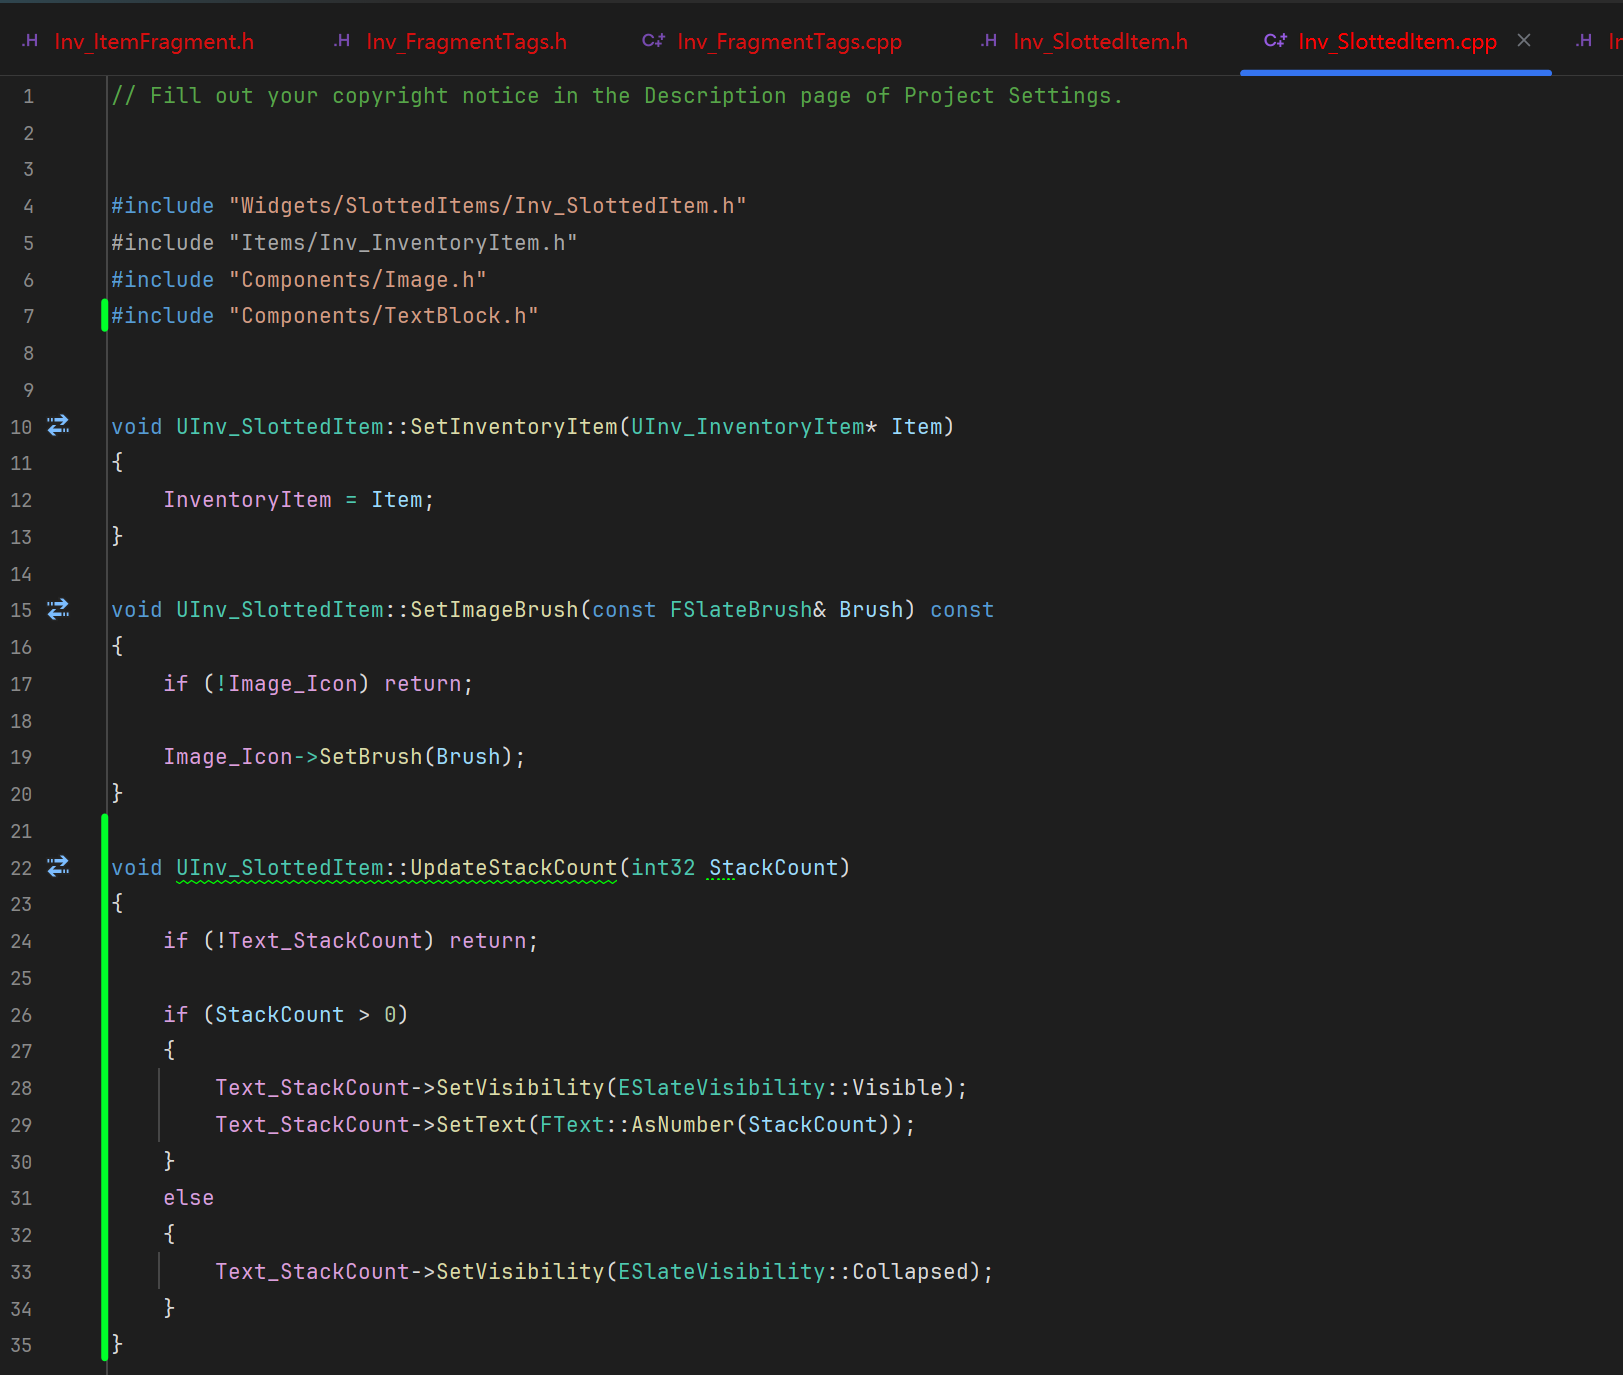Click ESlateVisibility::Visible on line 28

pos(780,1088)
